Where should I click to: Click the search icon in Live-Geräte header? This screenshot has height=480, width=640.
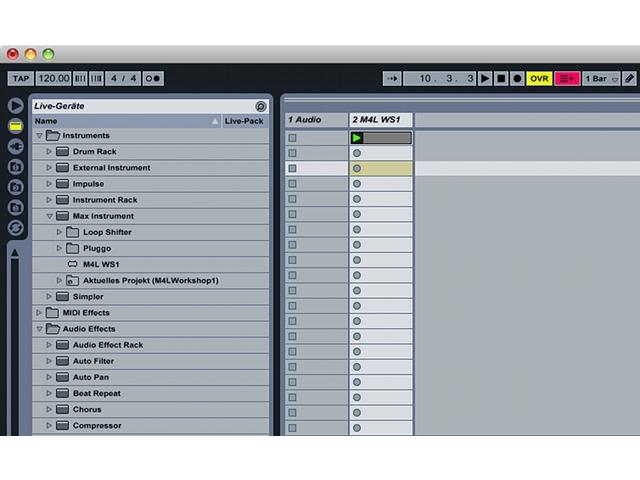point(261,107)
